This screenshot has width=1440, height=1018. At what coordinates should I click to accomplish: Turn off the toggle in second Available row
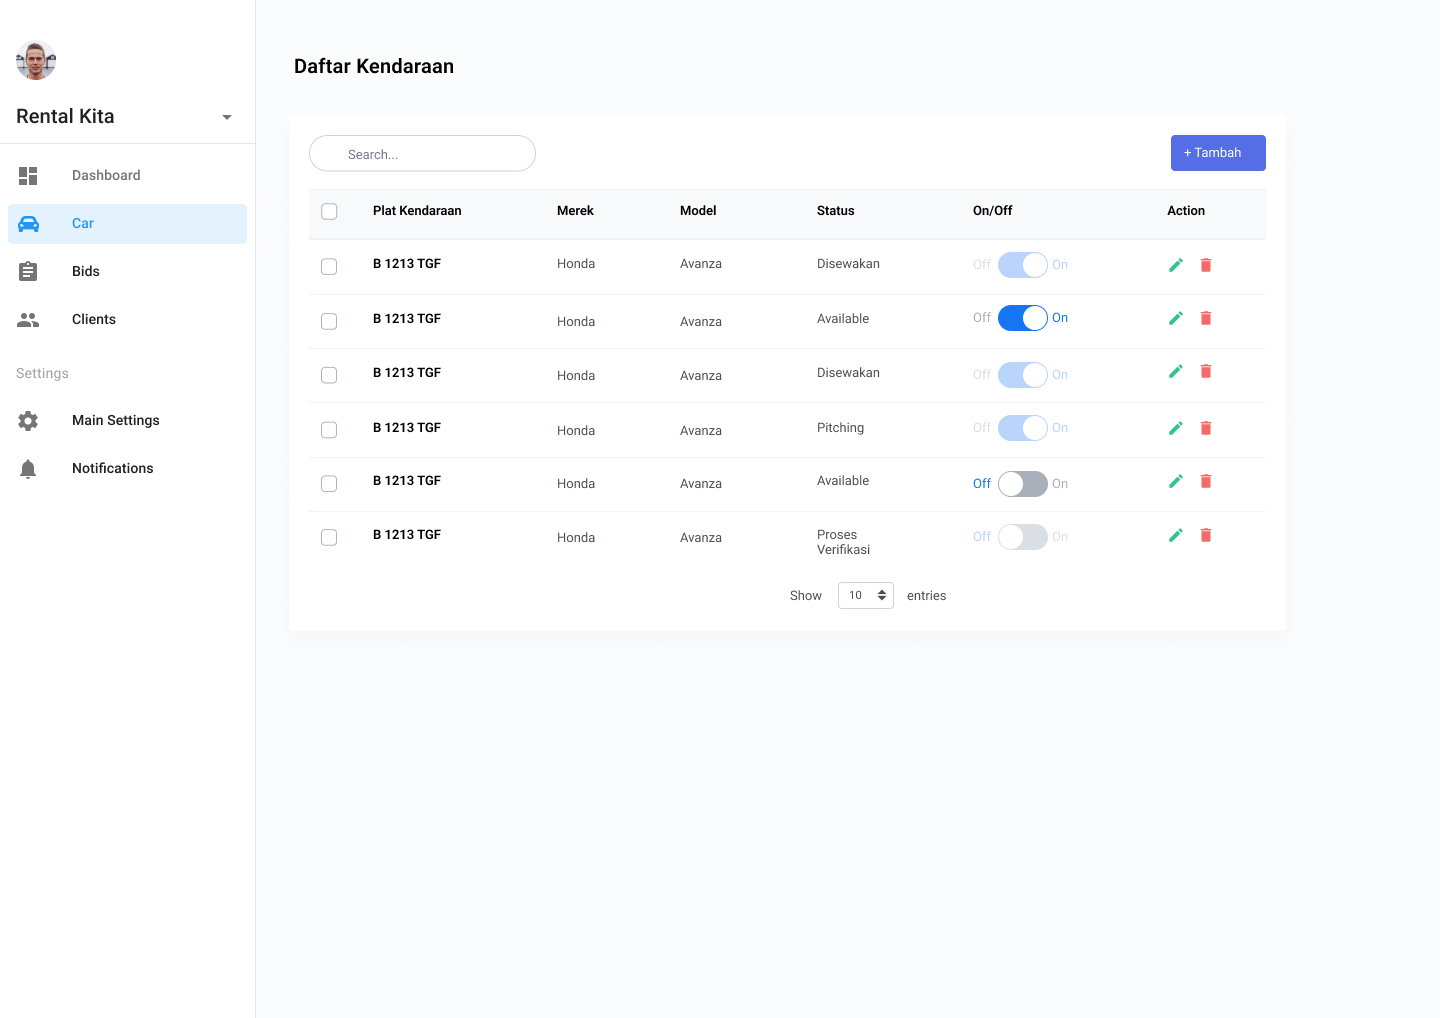point(1022,318)
